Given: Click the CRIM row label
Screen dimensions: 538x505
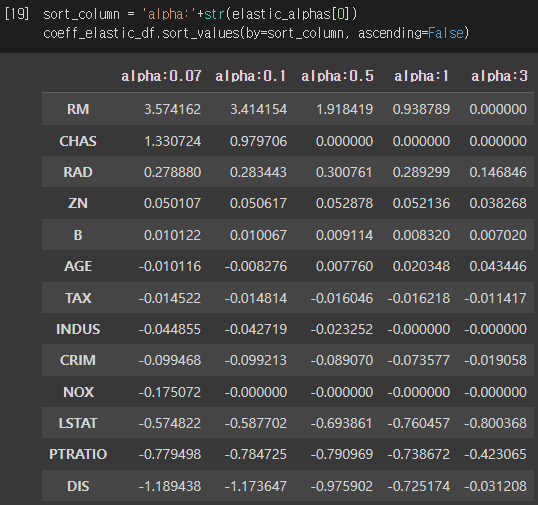Looking at the screenshot, I should tap(78, 360).
